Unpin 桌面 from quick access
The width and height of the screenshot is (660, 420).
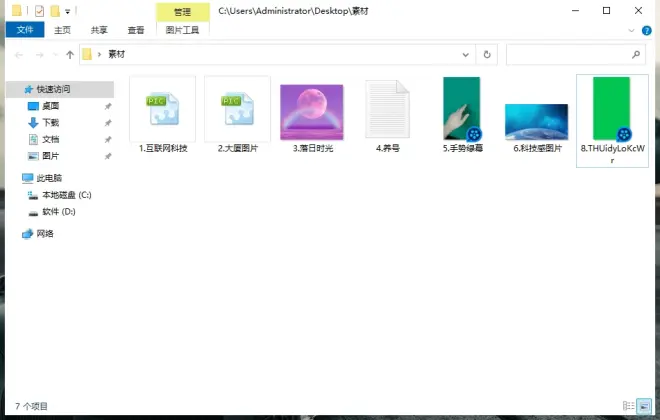[108, 106]
